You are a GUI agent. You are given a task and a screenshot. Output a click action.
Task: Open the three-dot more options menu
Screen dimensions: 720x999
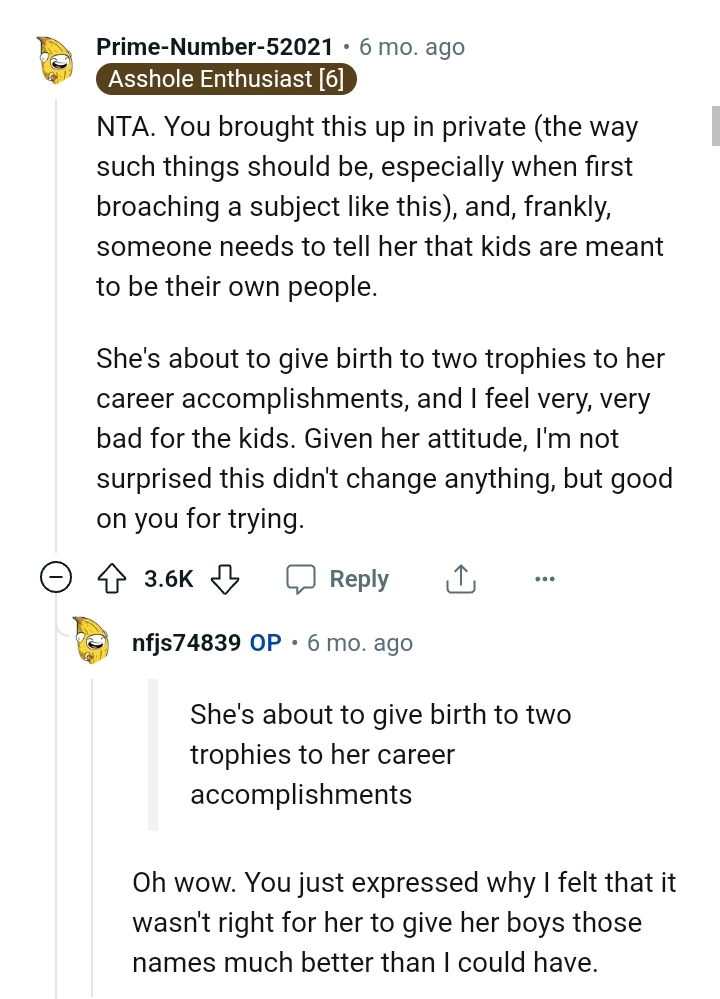coord(544,579)
